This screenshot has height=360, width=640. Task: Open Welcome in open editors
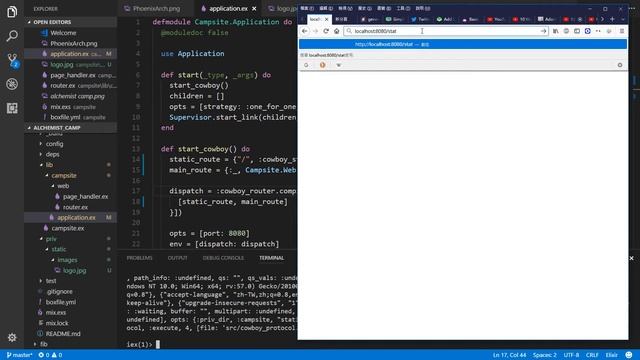click(63, 33)
